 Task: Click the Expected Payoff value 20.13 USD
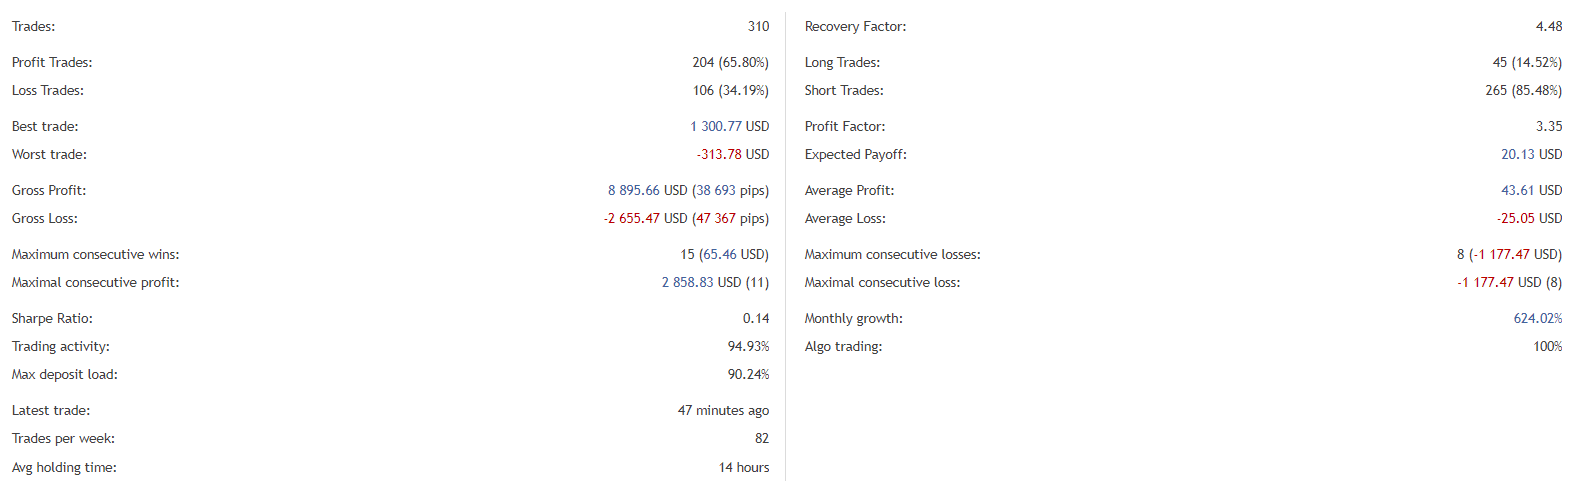[x=1531, y=155]
